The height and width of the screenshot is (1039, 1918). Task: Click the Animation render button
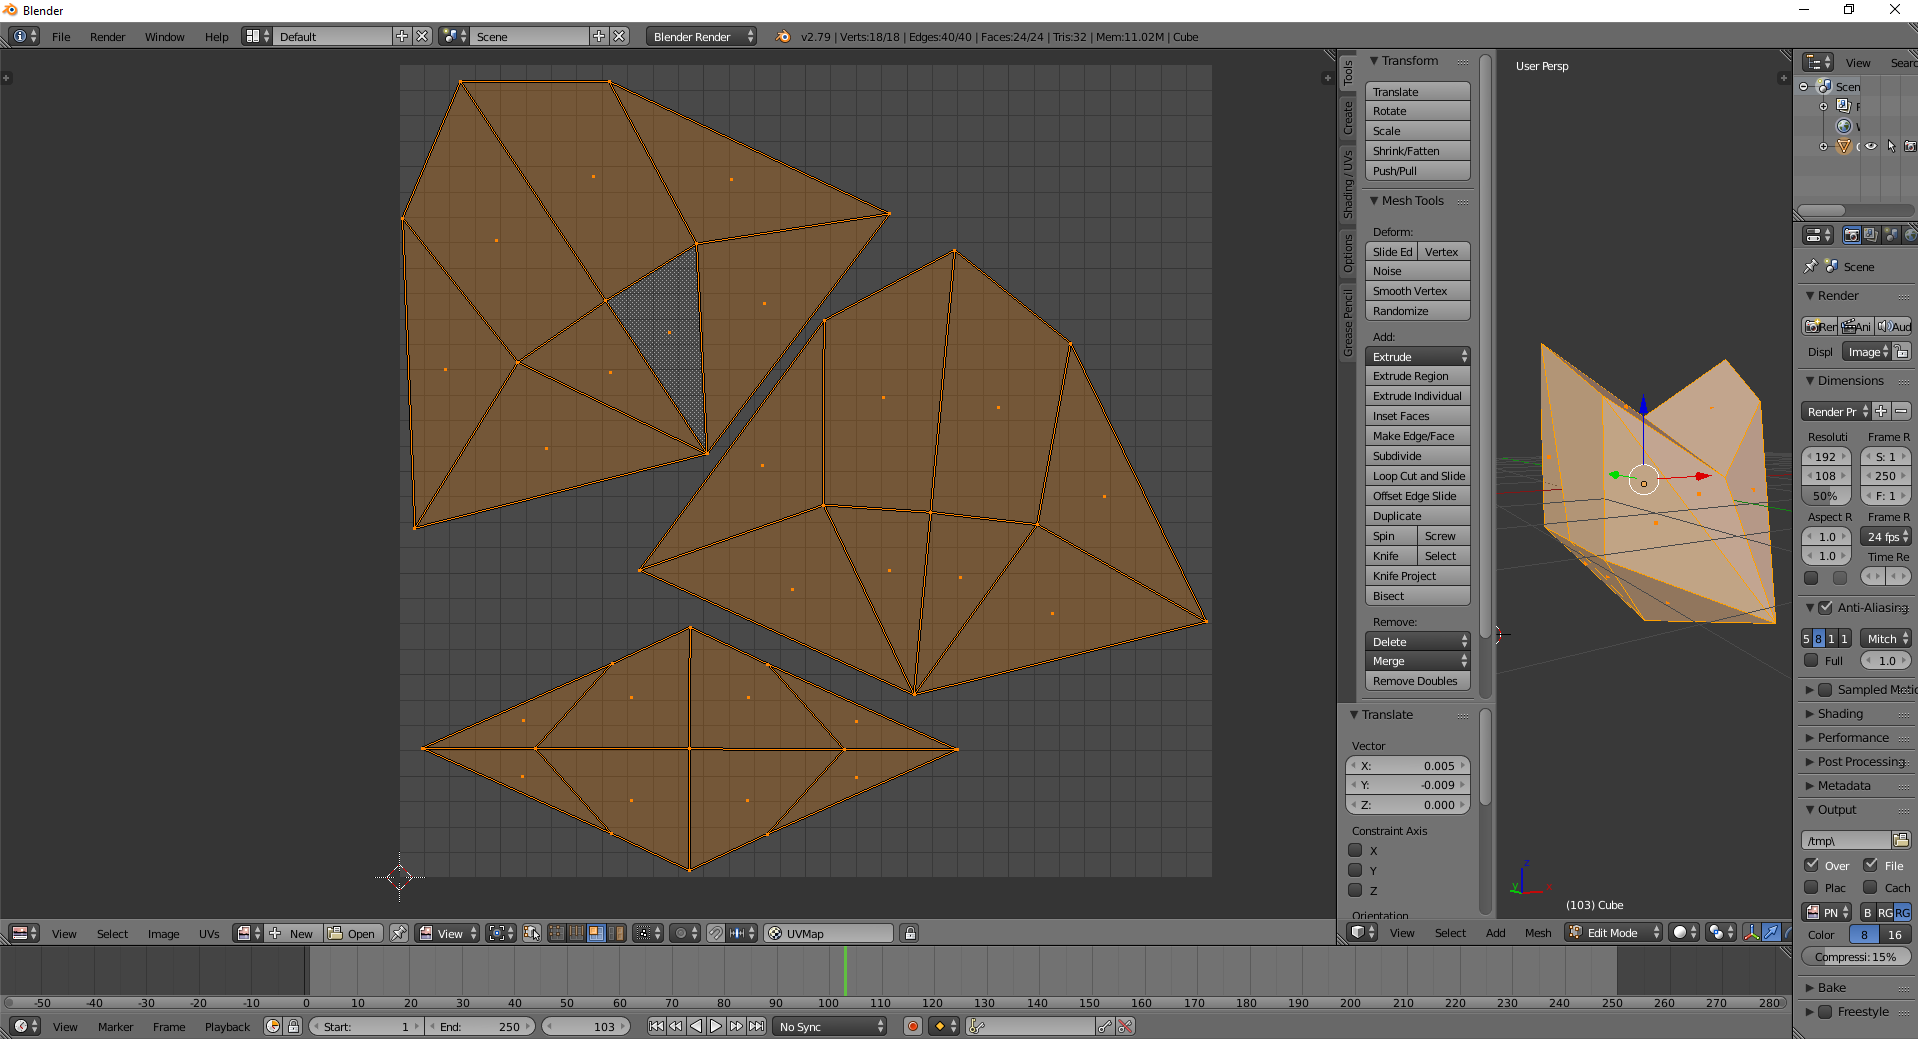pyautogui.click(x=1857, y=326)
